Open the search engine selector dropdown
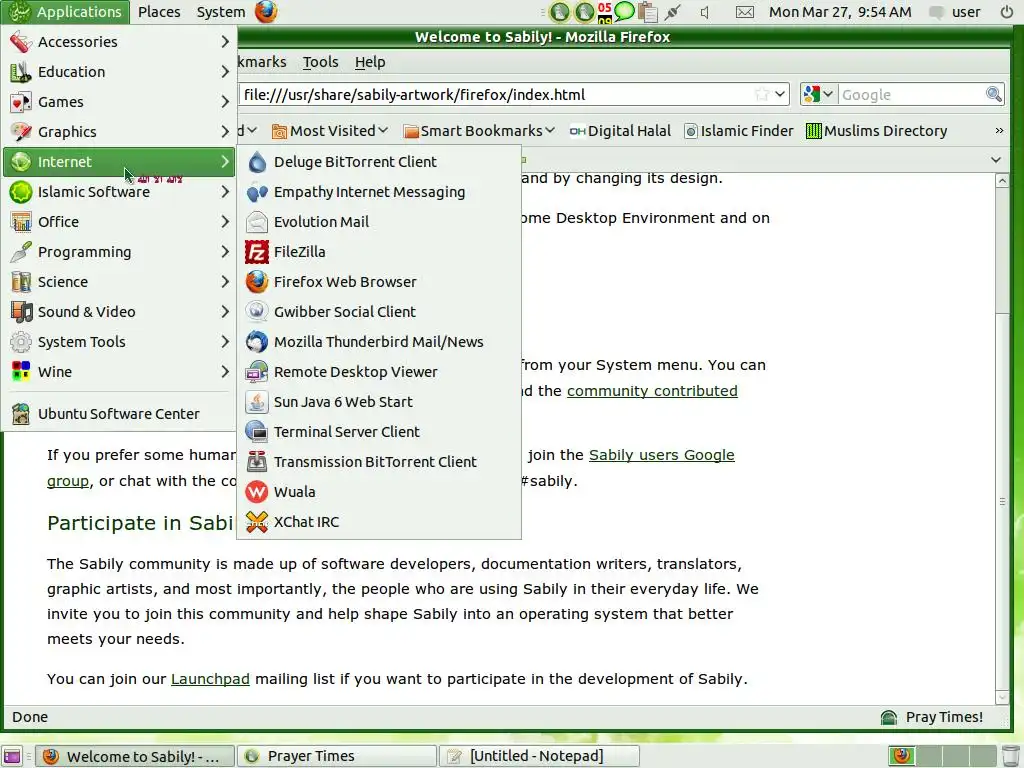 click(x=818, y=95)
